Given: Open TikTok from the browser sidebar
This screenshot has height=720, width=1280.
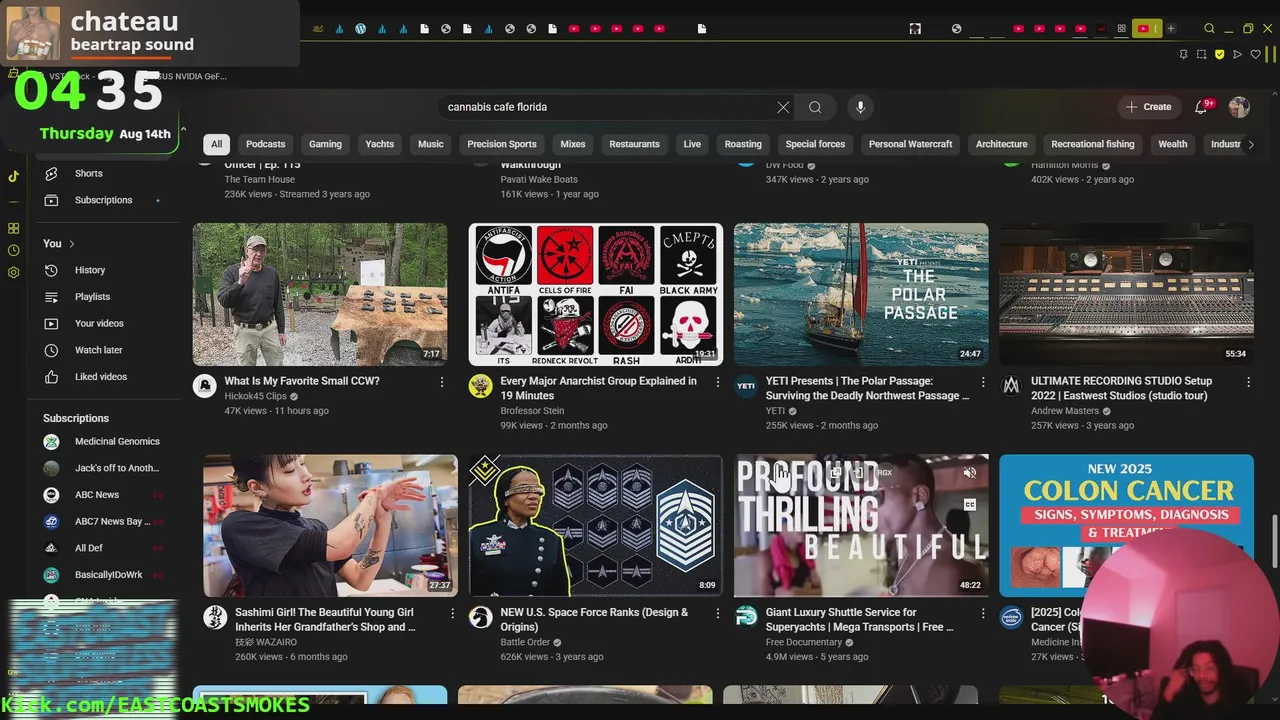Looking at the screenshot, I should pos(13,176).
